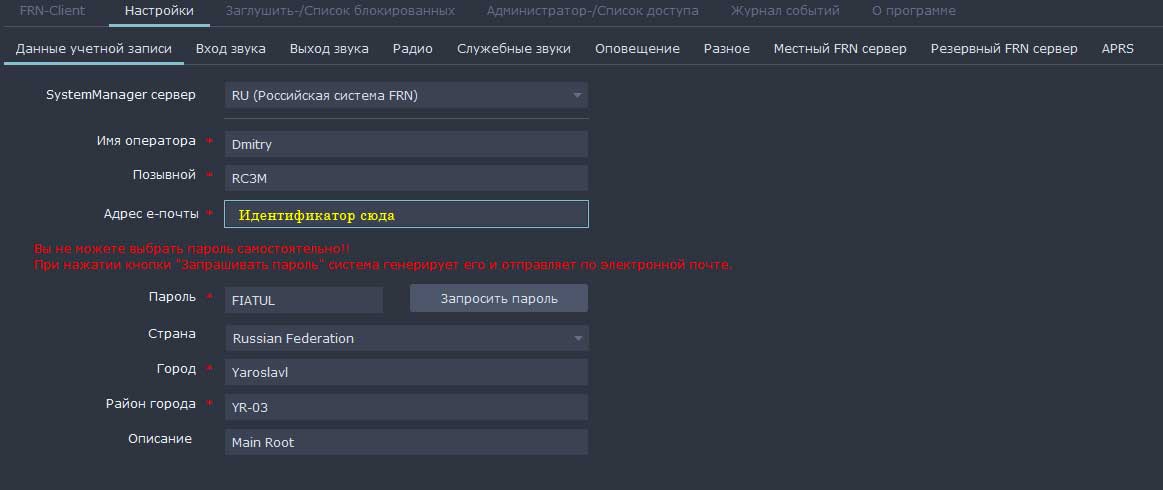Screen dimensions: 1163x490
Task: Open the О программе tab
Action: (913, 11)
